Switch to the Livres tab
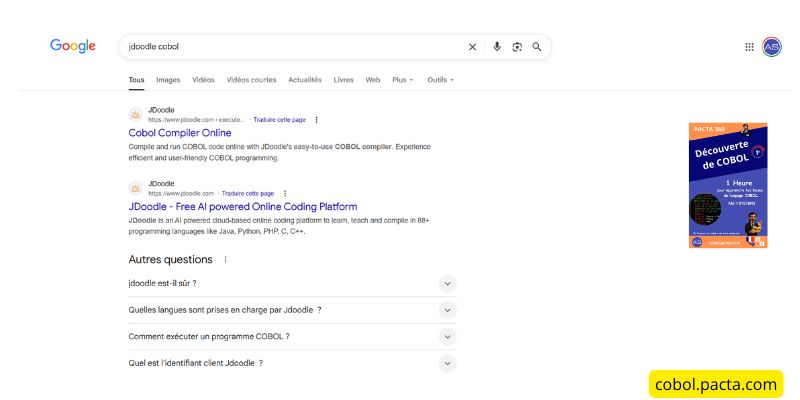This screenshot has height=400, width=800. 343,80
